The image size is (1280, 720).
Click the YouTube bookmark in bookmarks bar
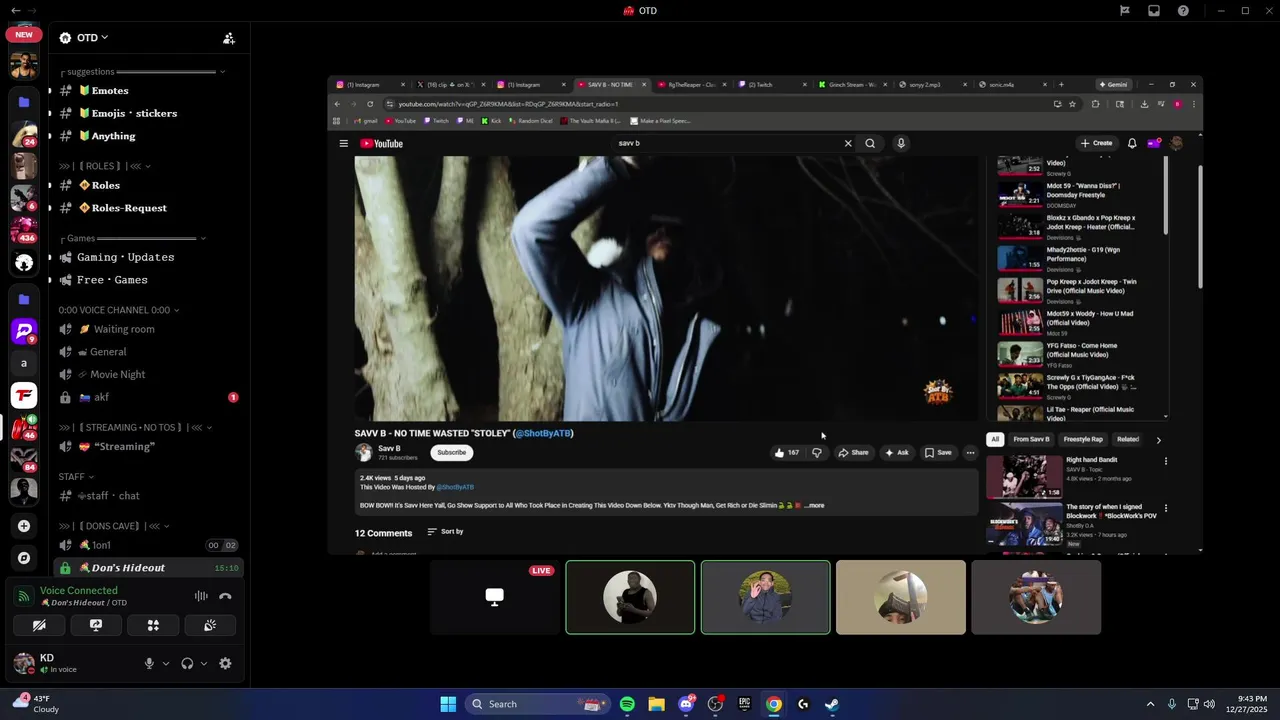point(400,121)
